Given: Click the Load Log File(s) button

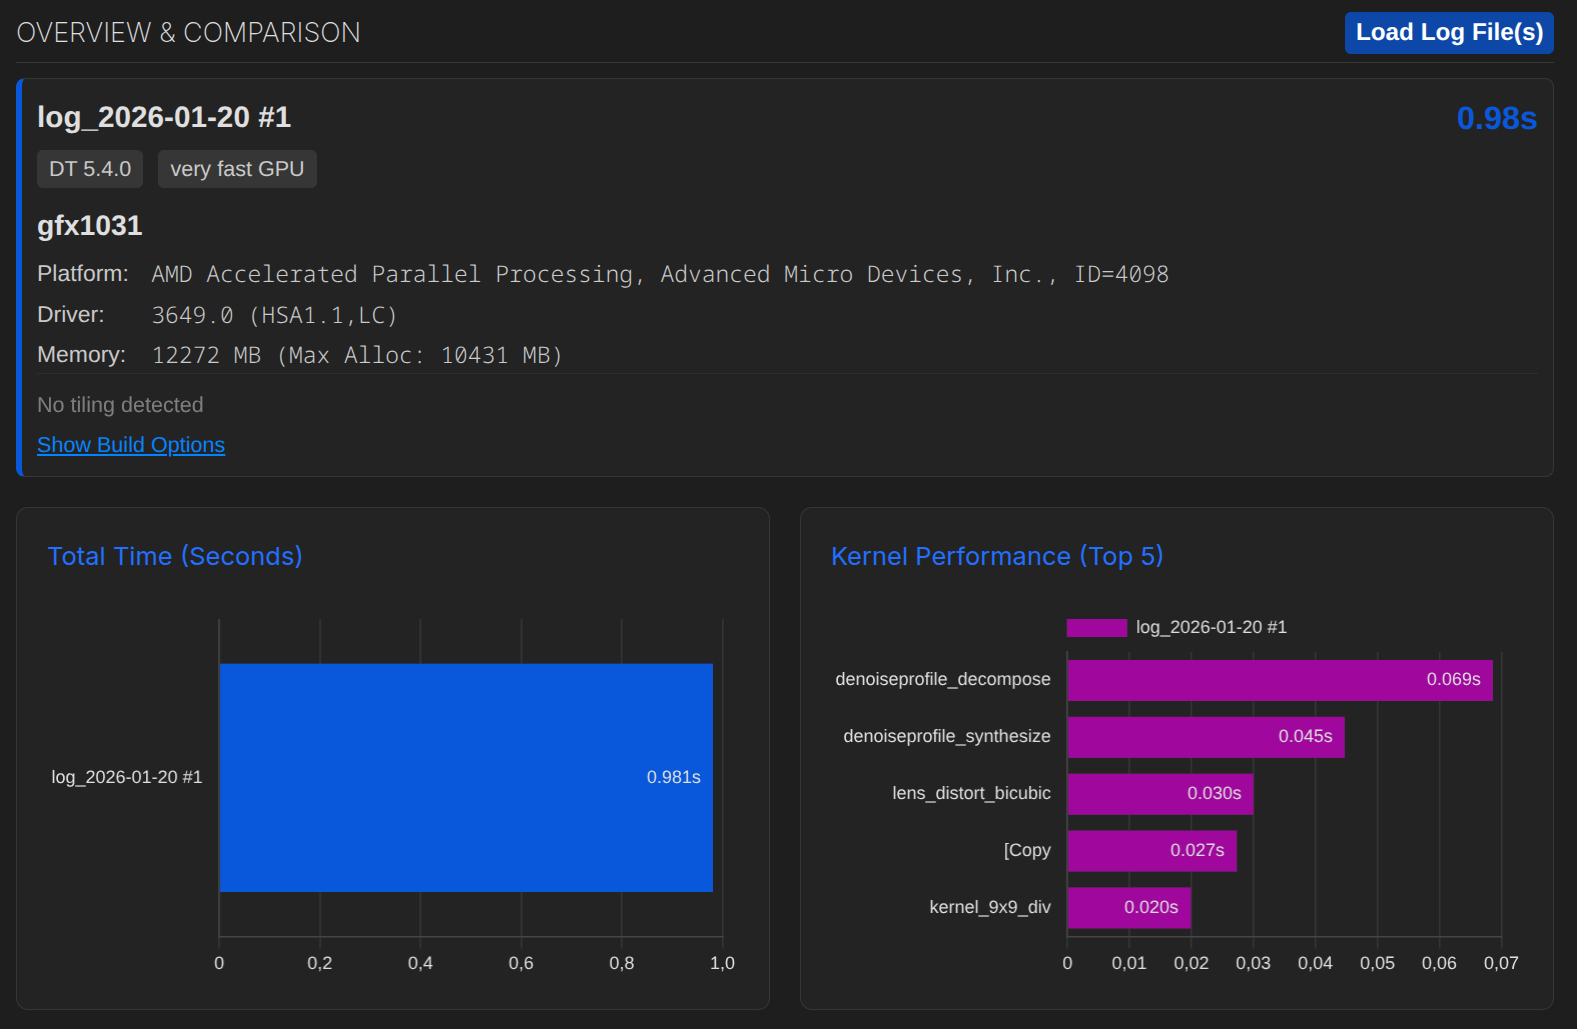Looking at the screenshot, I should click(1448, 33).
